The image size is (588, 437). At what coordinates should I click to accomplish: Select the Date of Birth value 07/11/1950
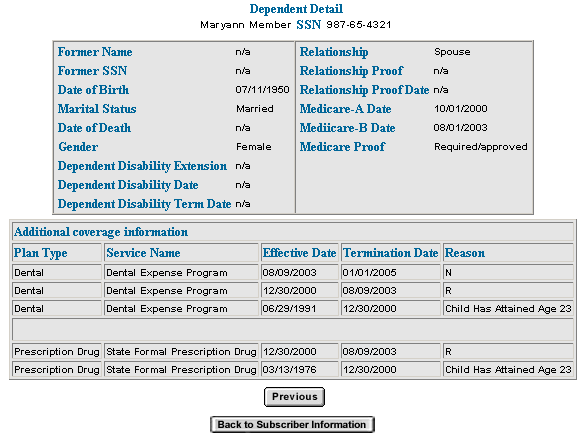click(262, 90)
